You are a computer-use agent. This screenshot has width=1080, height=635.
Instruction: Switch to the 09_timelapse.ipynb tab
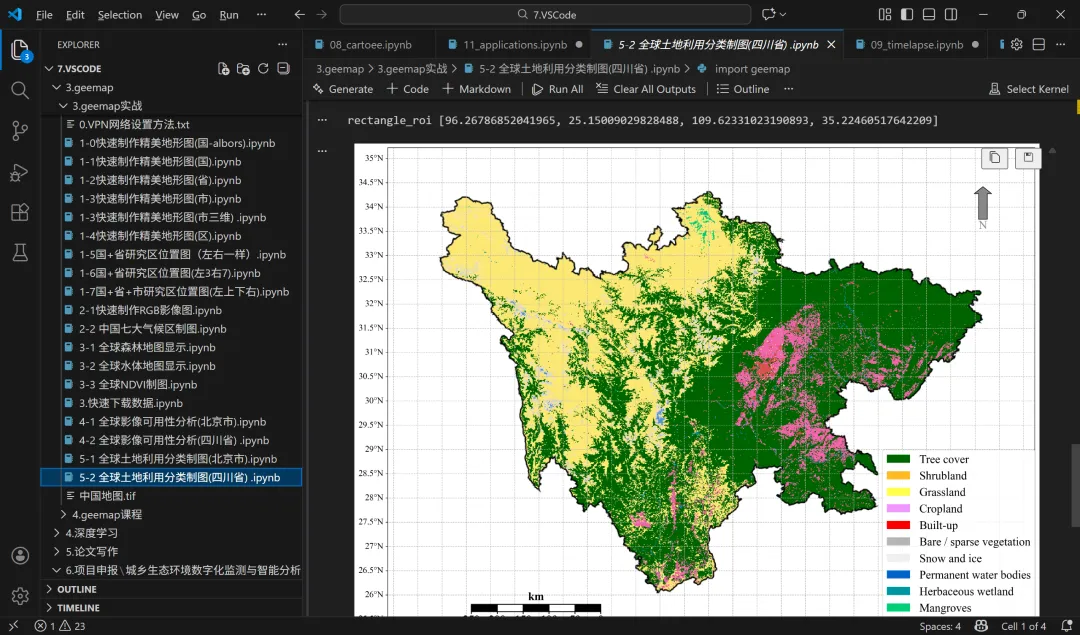click(x=916, y=45)
